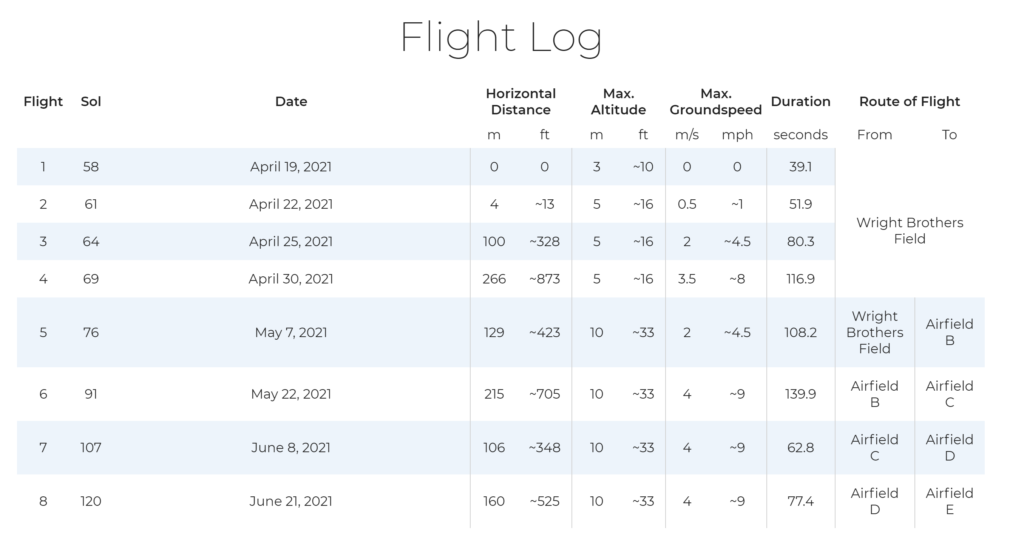Click the Max. Altitude header

point(618,102)
